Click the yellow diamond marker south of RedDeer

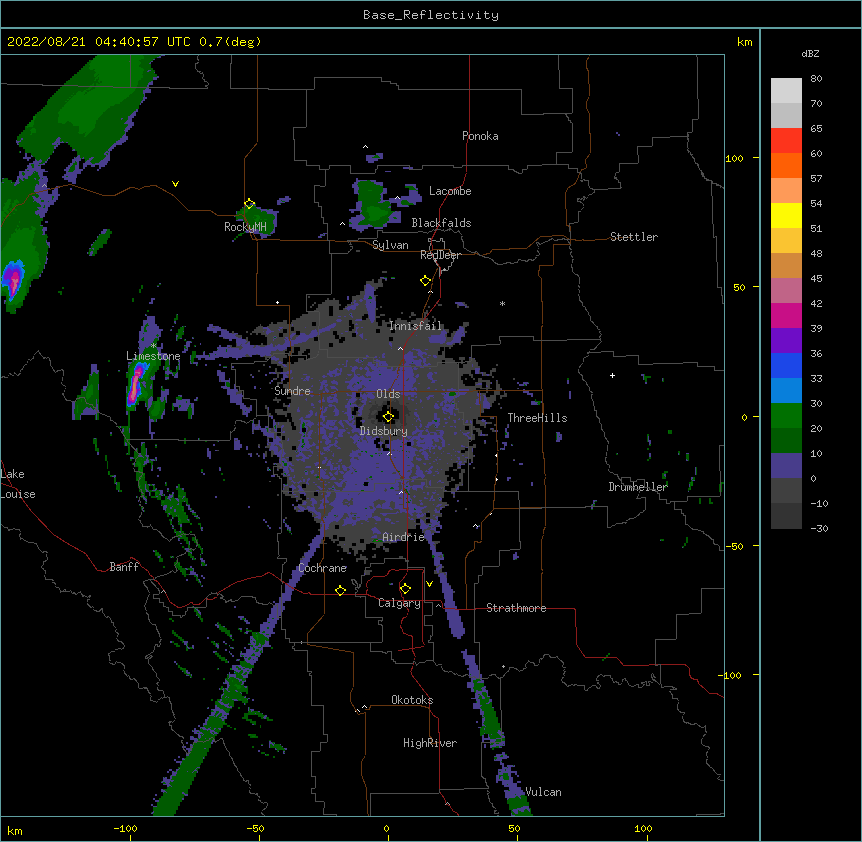(x=426, y=281)
